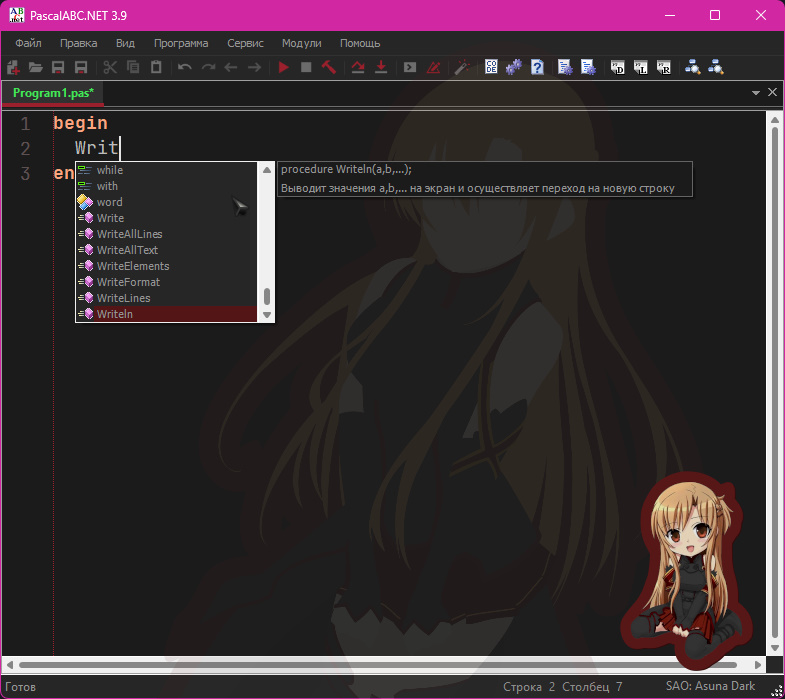Click the red pencil form designer icon
Image resolution: width=785 pixels, height=699 pixels.
[x=434, y=67]
